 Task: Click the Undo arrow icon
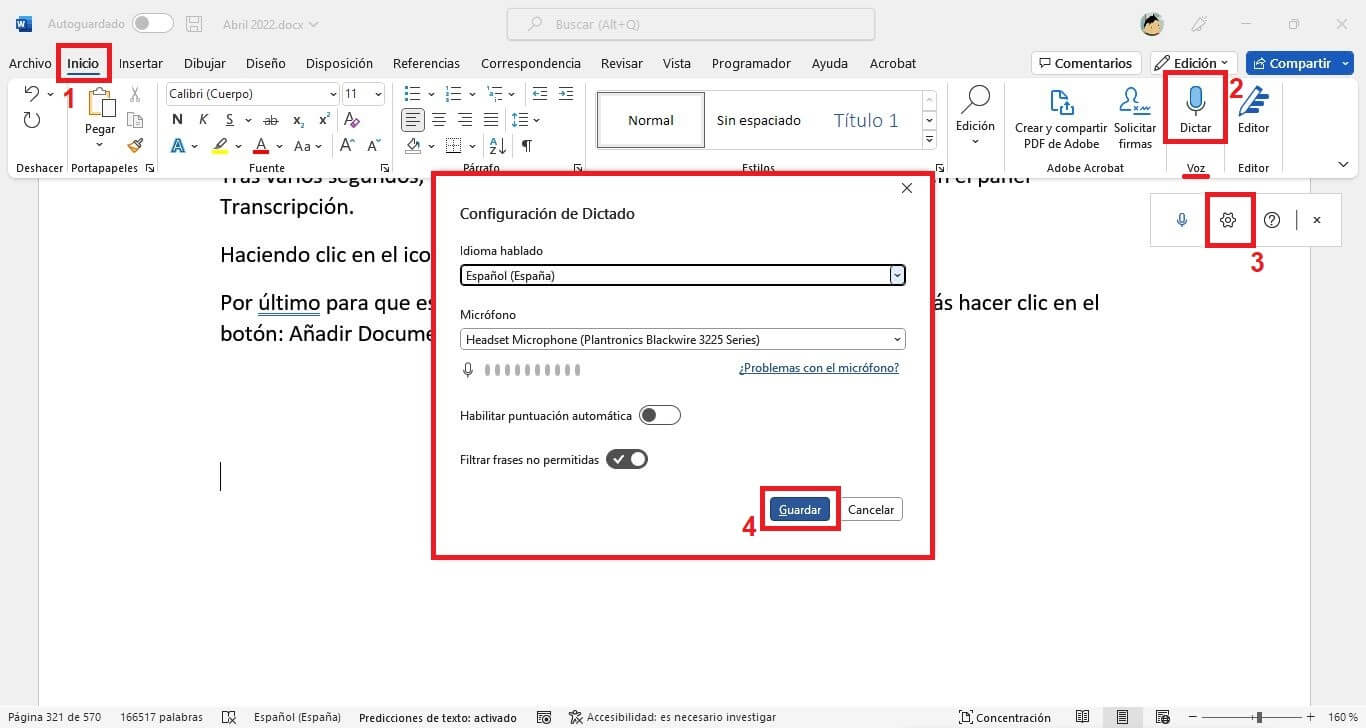(32, 94)
